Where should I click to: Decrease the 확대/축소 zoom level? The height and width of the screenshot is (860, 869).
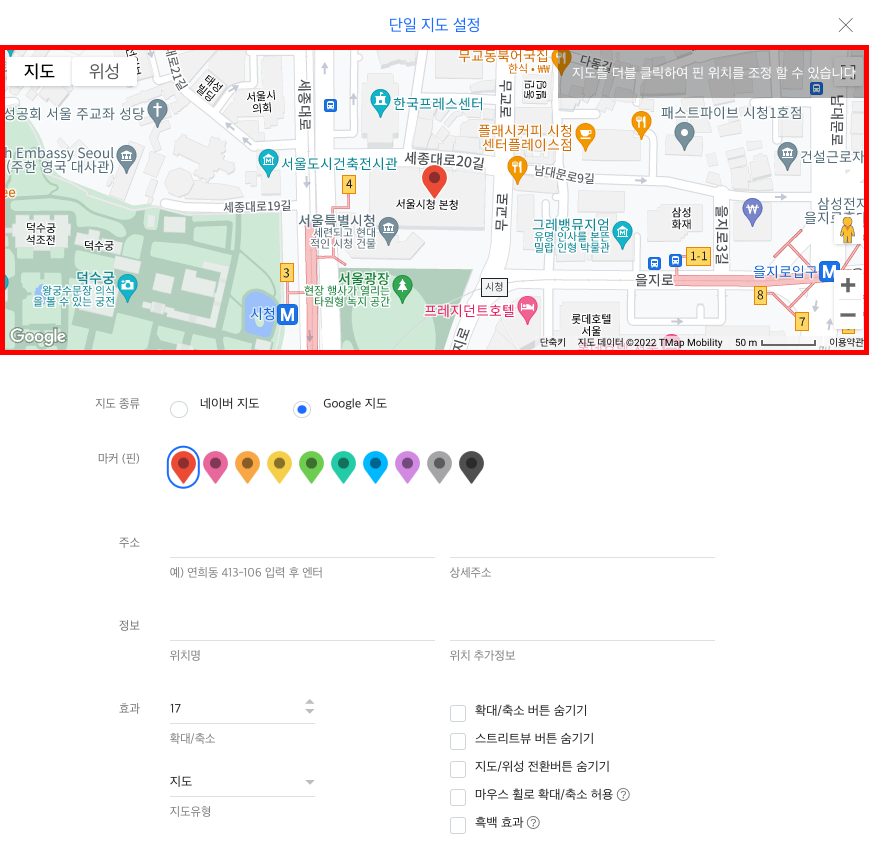click(310, 711)
